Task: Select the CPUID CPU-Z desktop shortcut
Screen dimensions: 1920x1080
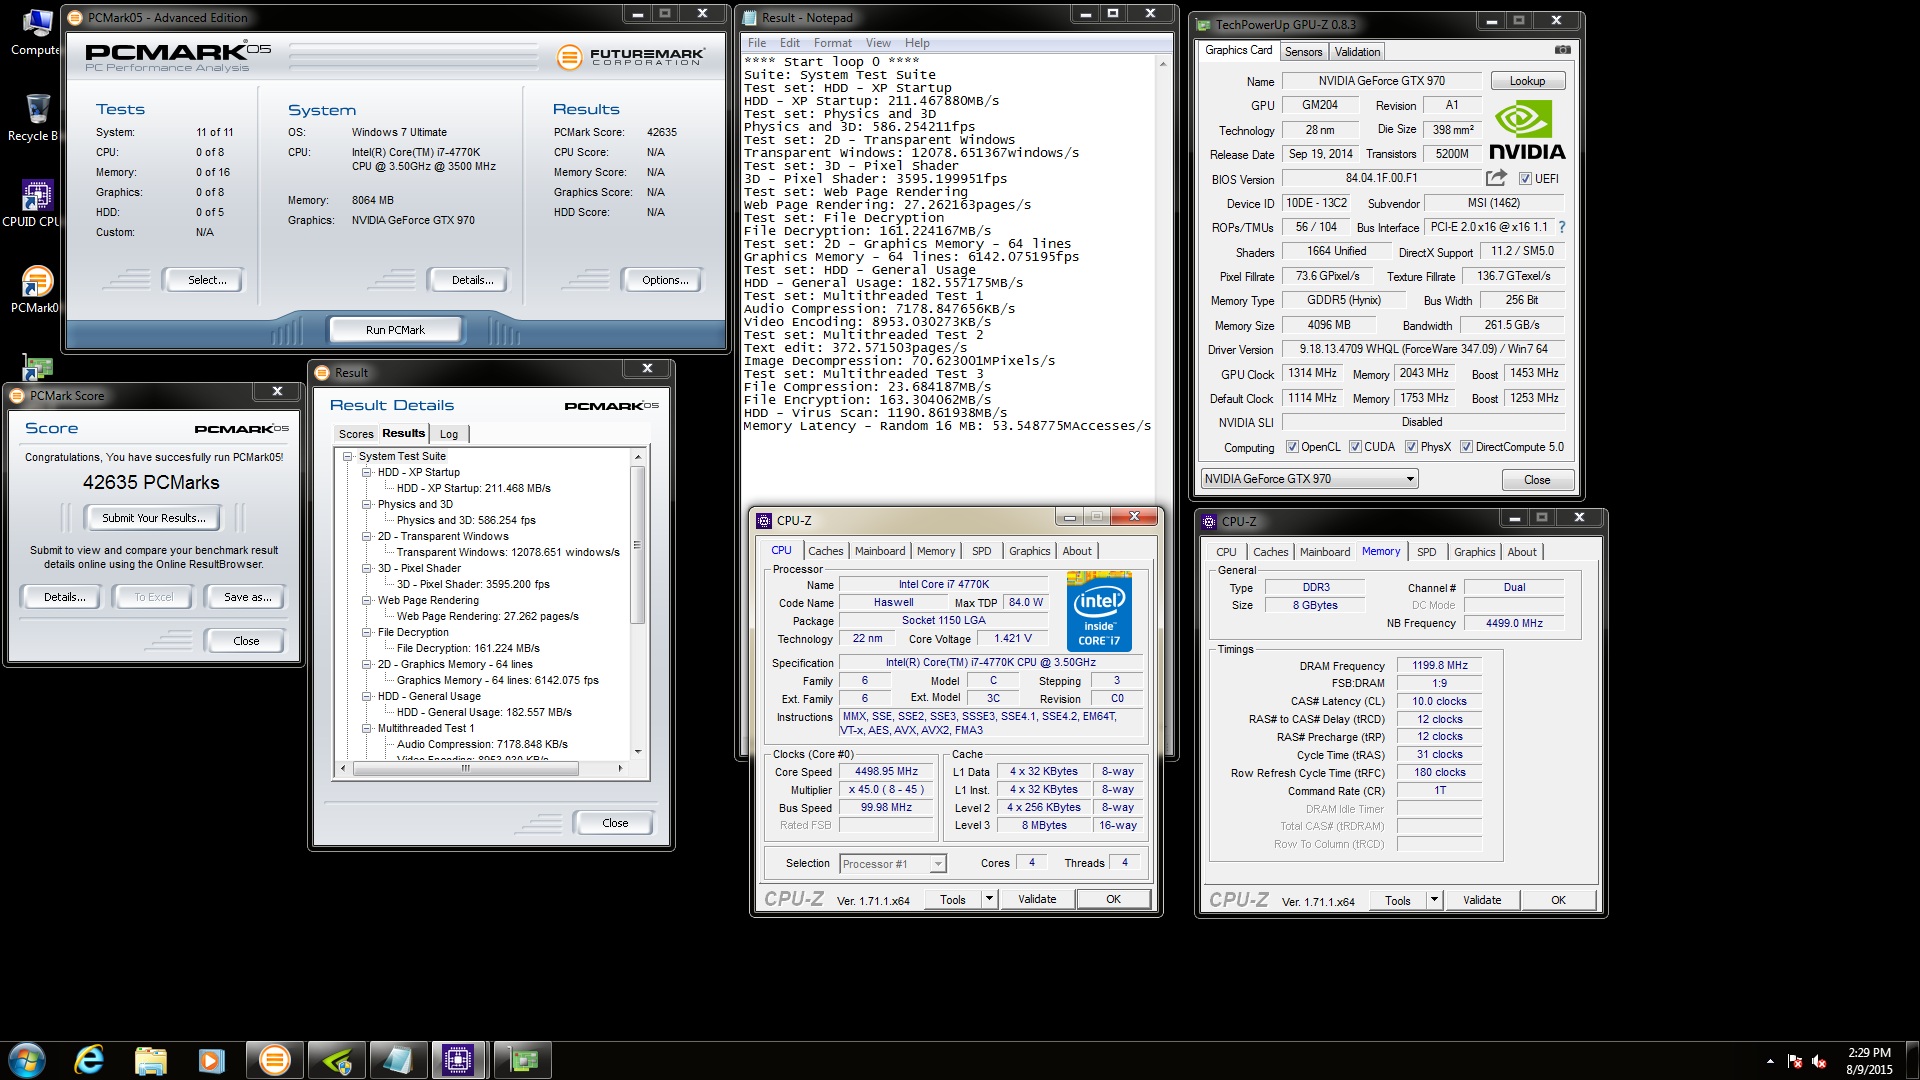Action: [36, 203]
